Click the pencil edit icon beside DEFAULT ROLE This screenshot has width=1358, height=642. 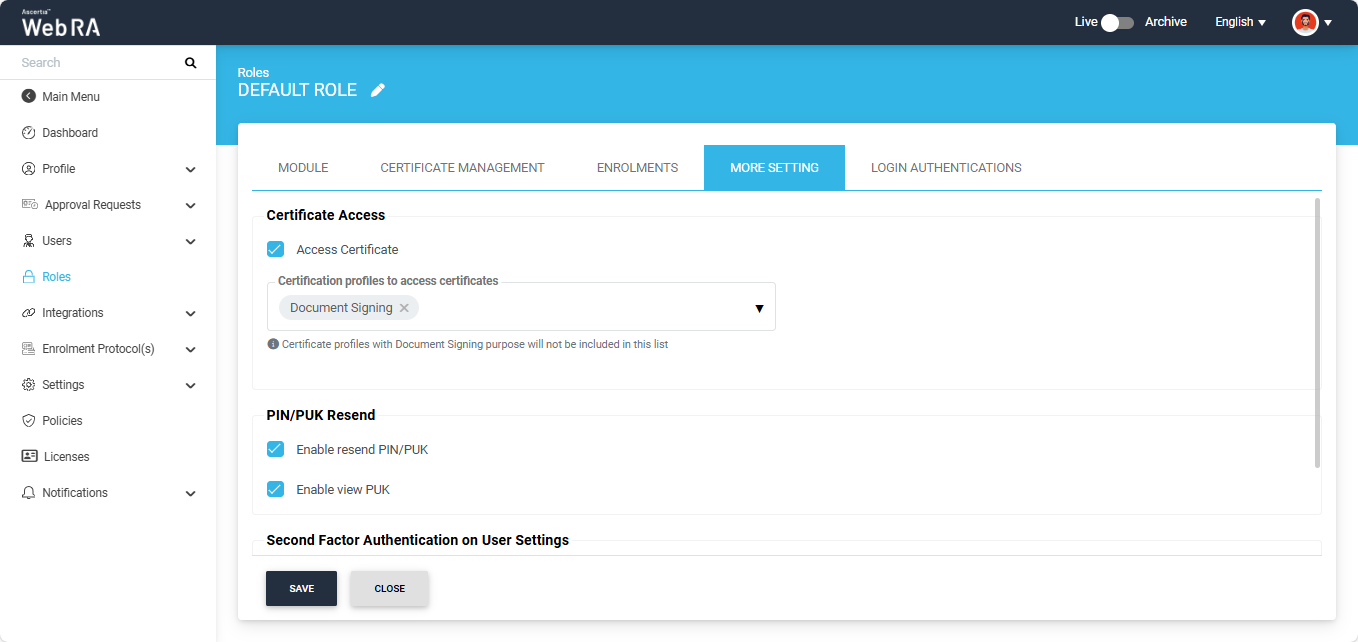tap(377, 90)
